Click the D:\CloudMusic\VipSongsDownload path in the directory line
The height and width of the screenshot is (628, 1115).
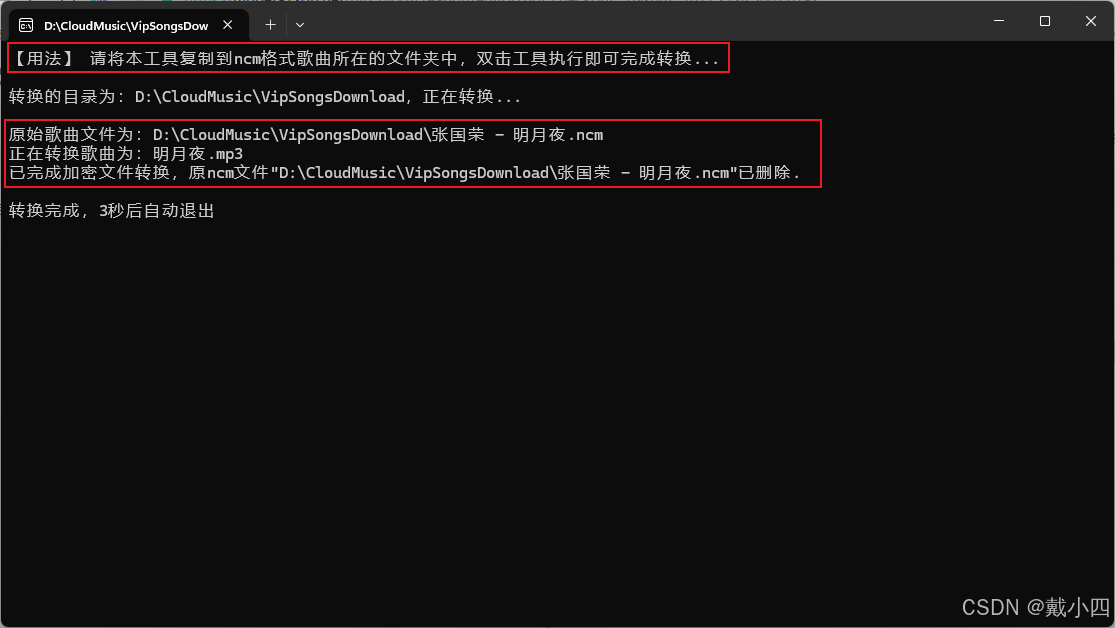coord(270,97)
